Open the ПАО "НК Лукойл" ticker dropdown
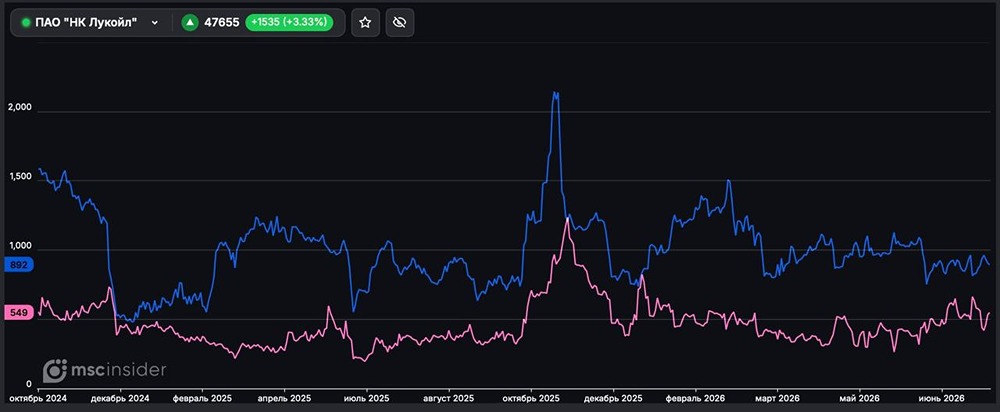The image size is (1000, 412). click(90, 23)
